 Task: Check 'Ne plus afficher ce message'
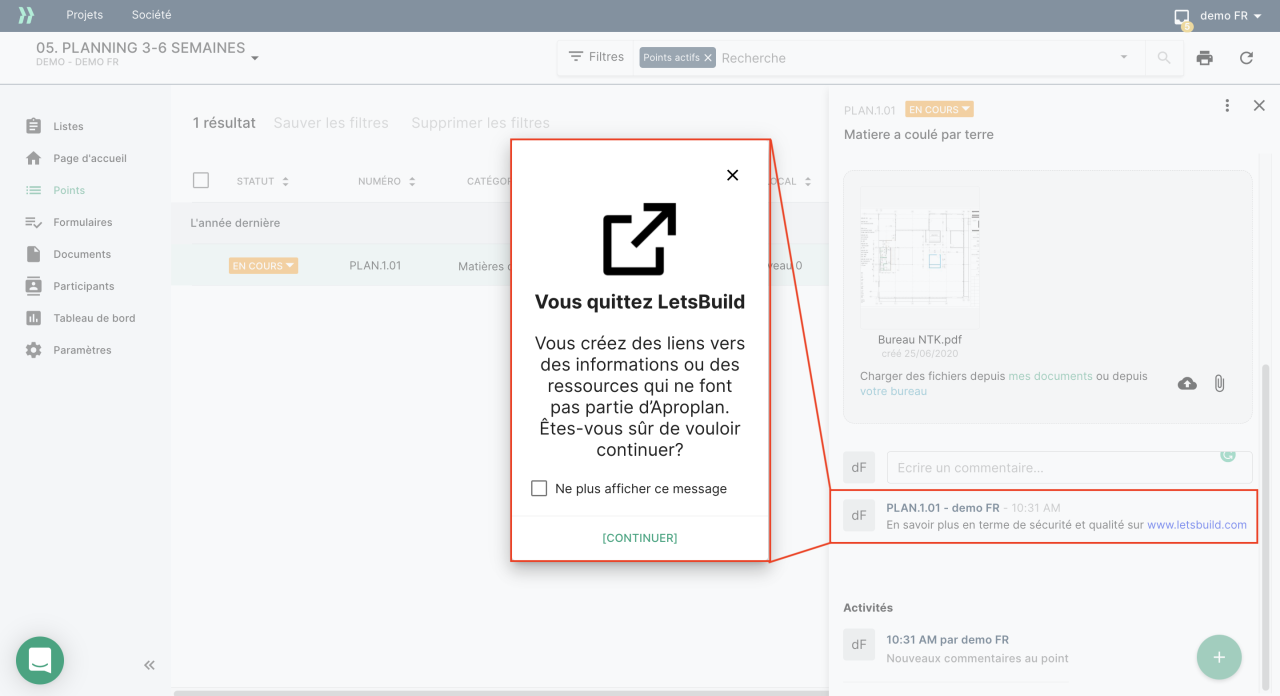(x=539, y=489)
